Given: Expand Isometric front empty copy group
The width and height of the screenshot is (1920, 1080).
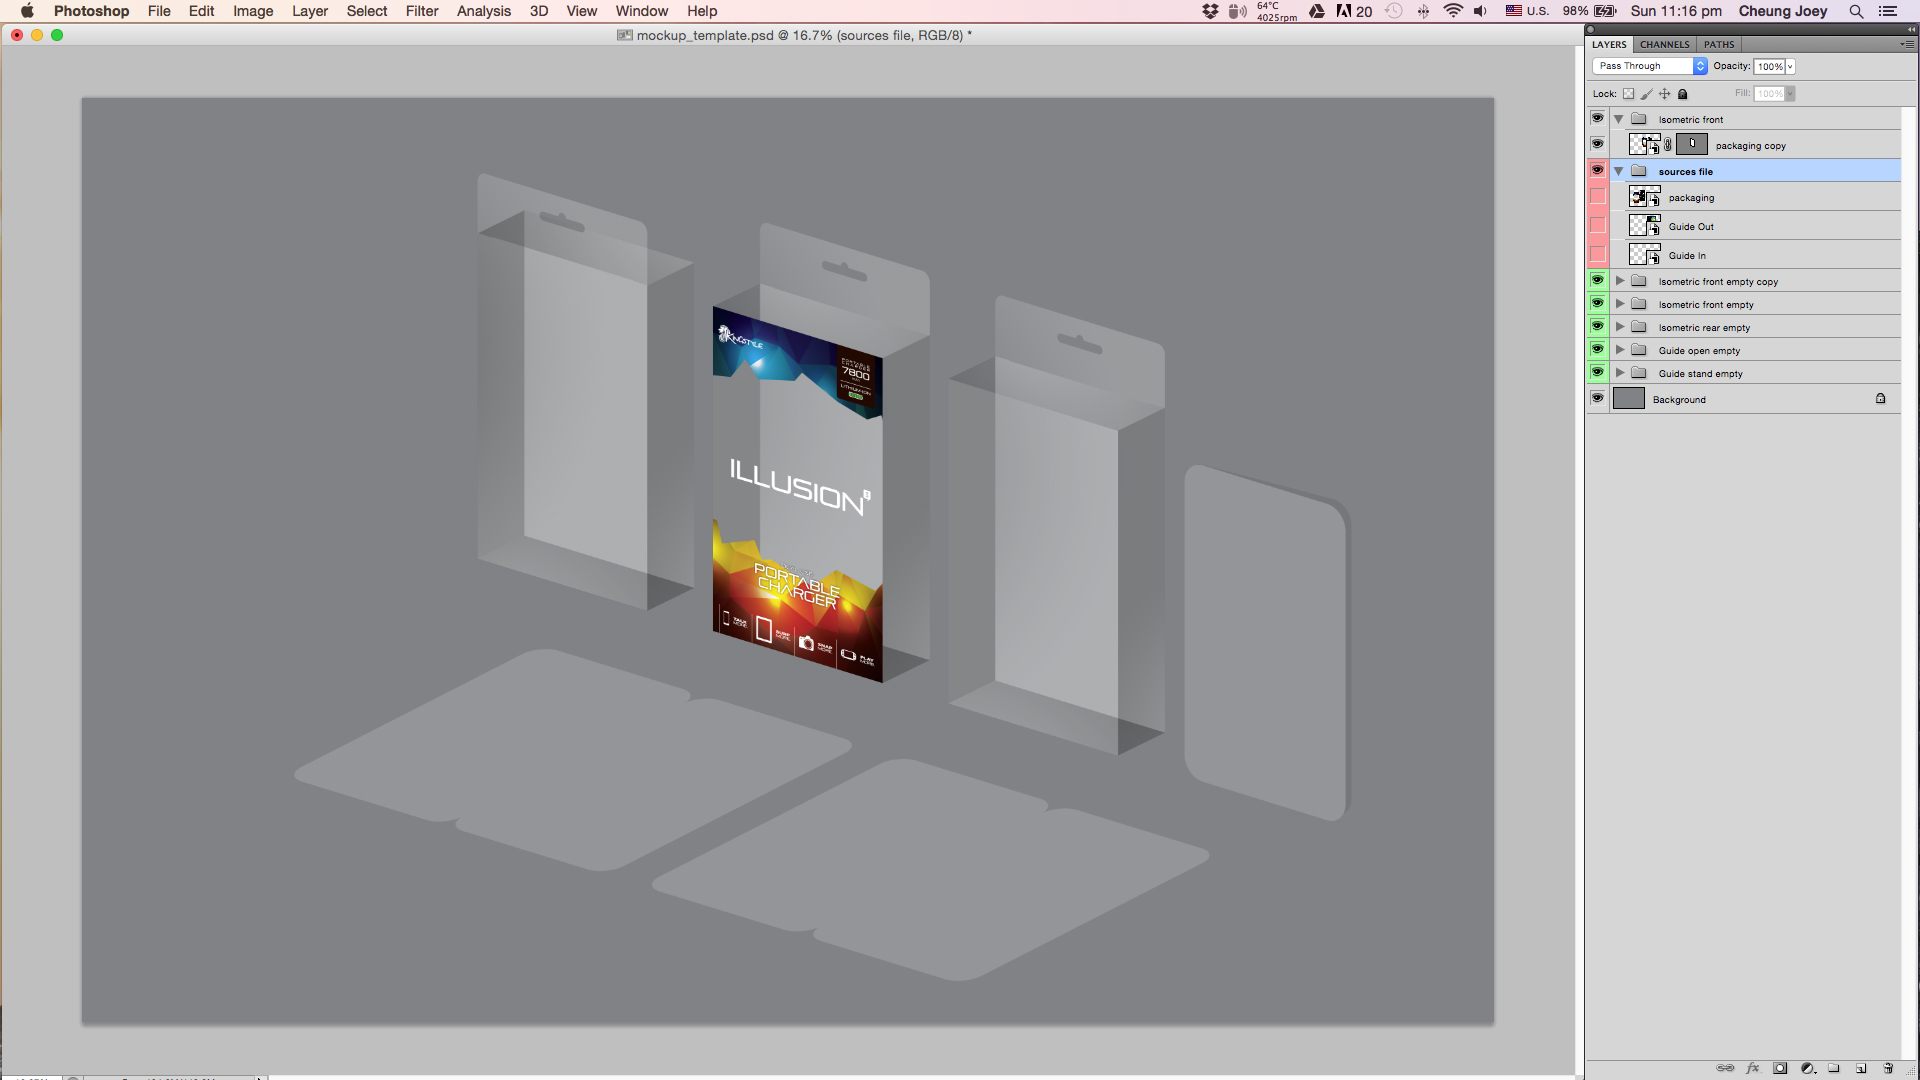Looking at the screenshot, I should (x=1620, y=281).
